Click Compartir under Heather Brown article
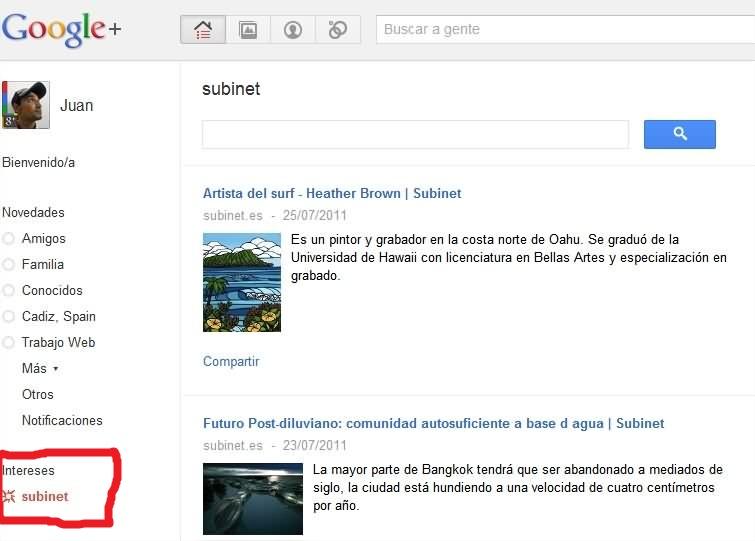This screenshot has width=755, height=541. tap(231, 361)
